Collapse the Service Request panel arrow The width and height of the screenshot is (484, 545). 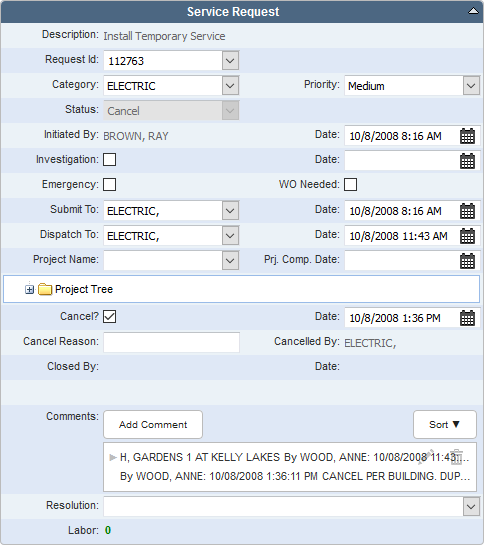coord(473,11)
